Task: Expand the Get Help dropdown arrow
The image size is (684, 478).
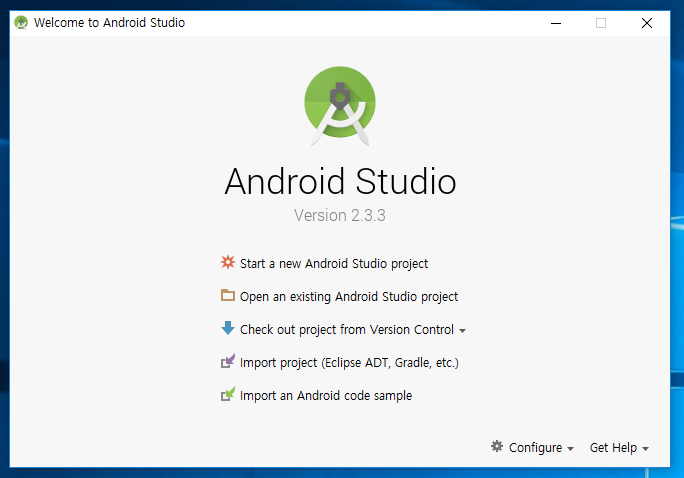Action: click(646, 449)
